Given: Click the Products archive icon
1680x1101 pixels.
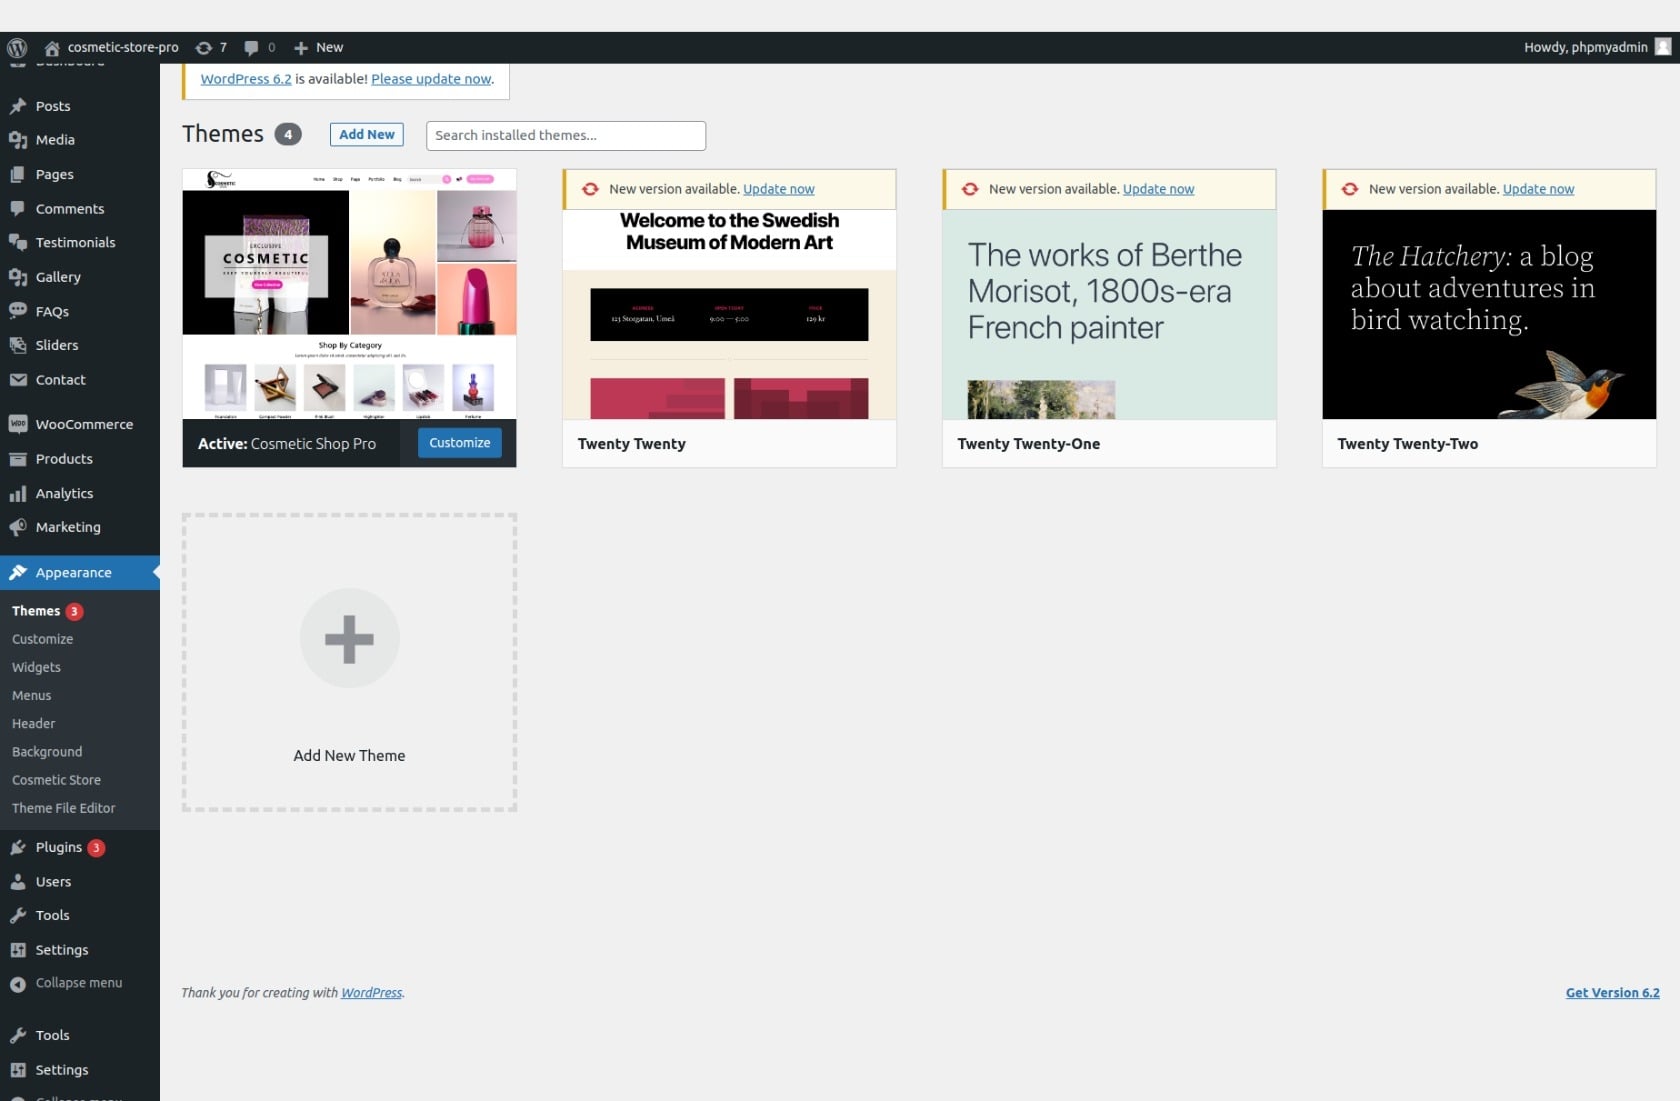Looking at the screenshot, I should pyautogui.click(x=18, y=459).
